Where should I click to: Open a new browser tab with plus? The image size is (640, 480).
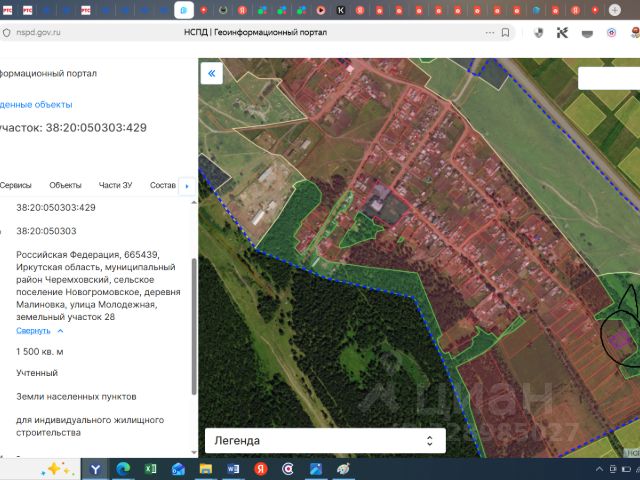click(615, 10)
